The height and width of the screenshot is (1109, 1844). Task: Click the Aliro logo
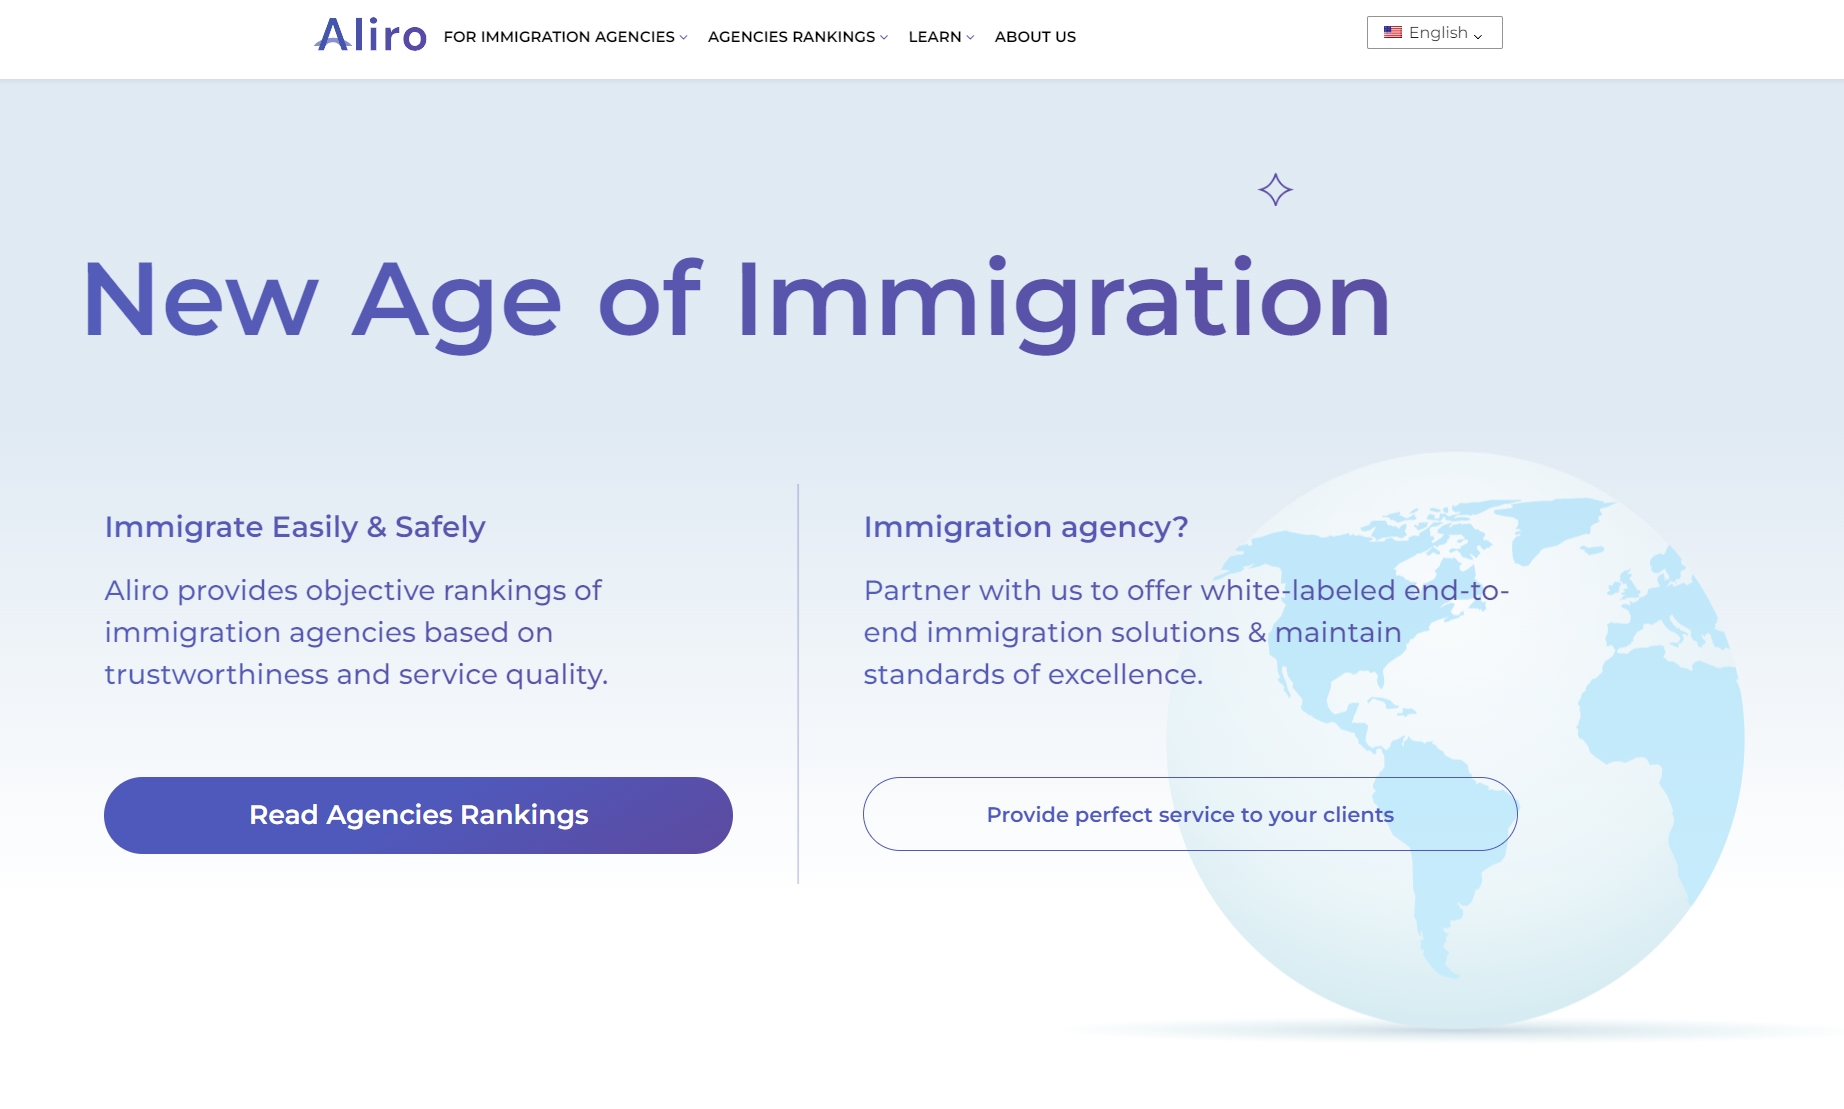pyautogui.click(x=370, y=35)
